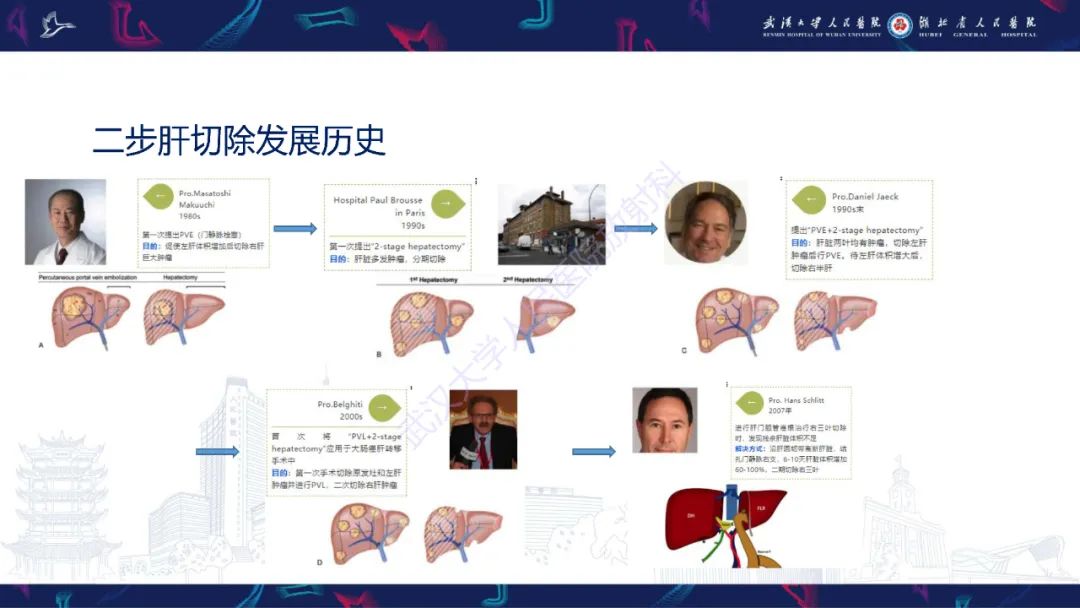Viewport: 1080px width, 608px height.
Task: Click the blue arrow pointing to Pro.Belghiti box
Action: coord(218,452)
